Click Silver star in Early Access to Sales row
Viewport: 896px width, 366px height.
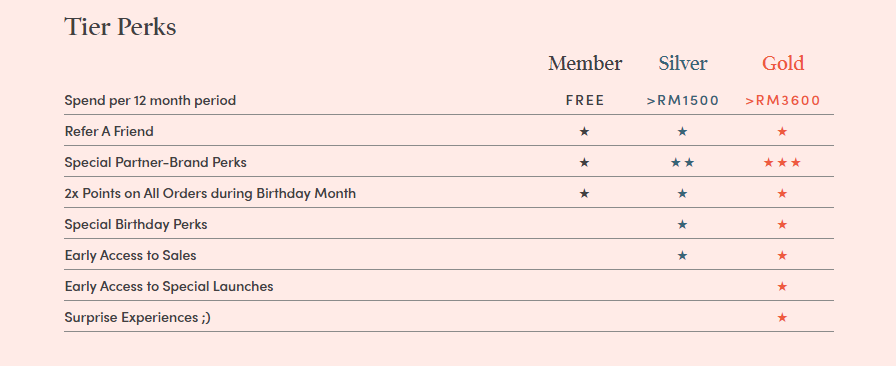(x=682, y=255)
